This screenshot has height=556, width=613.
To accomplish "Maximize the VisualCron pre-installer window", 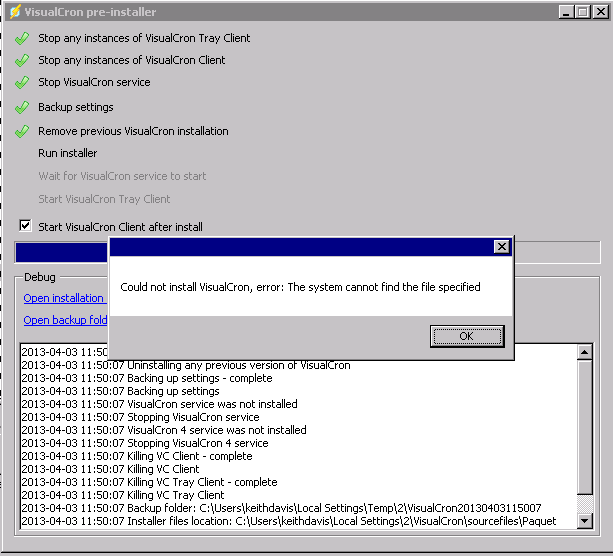I will click(582, 12).
